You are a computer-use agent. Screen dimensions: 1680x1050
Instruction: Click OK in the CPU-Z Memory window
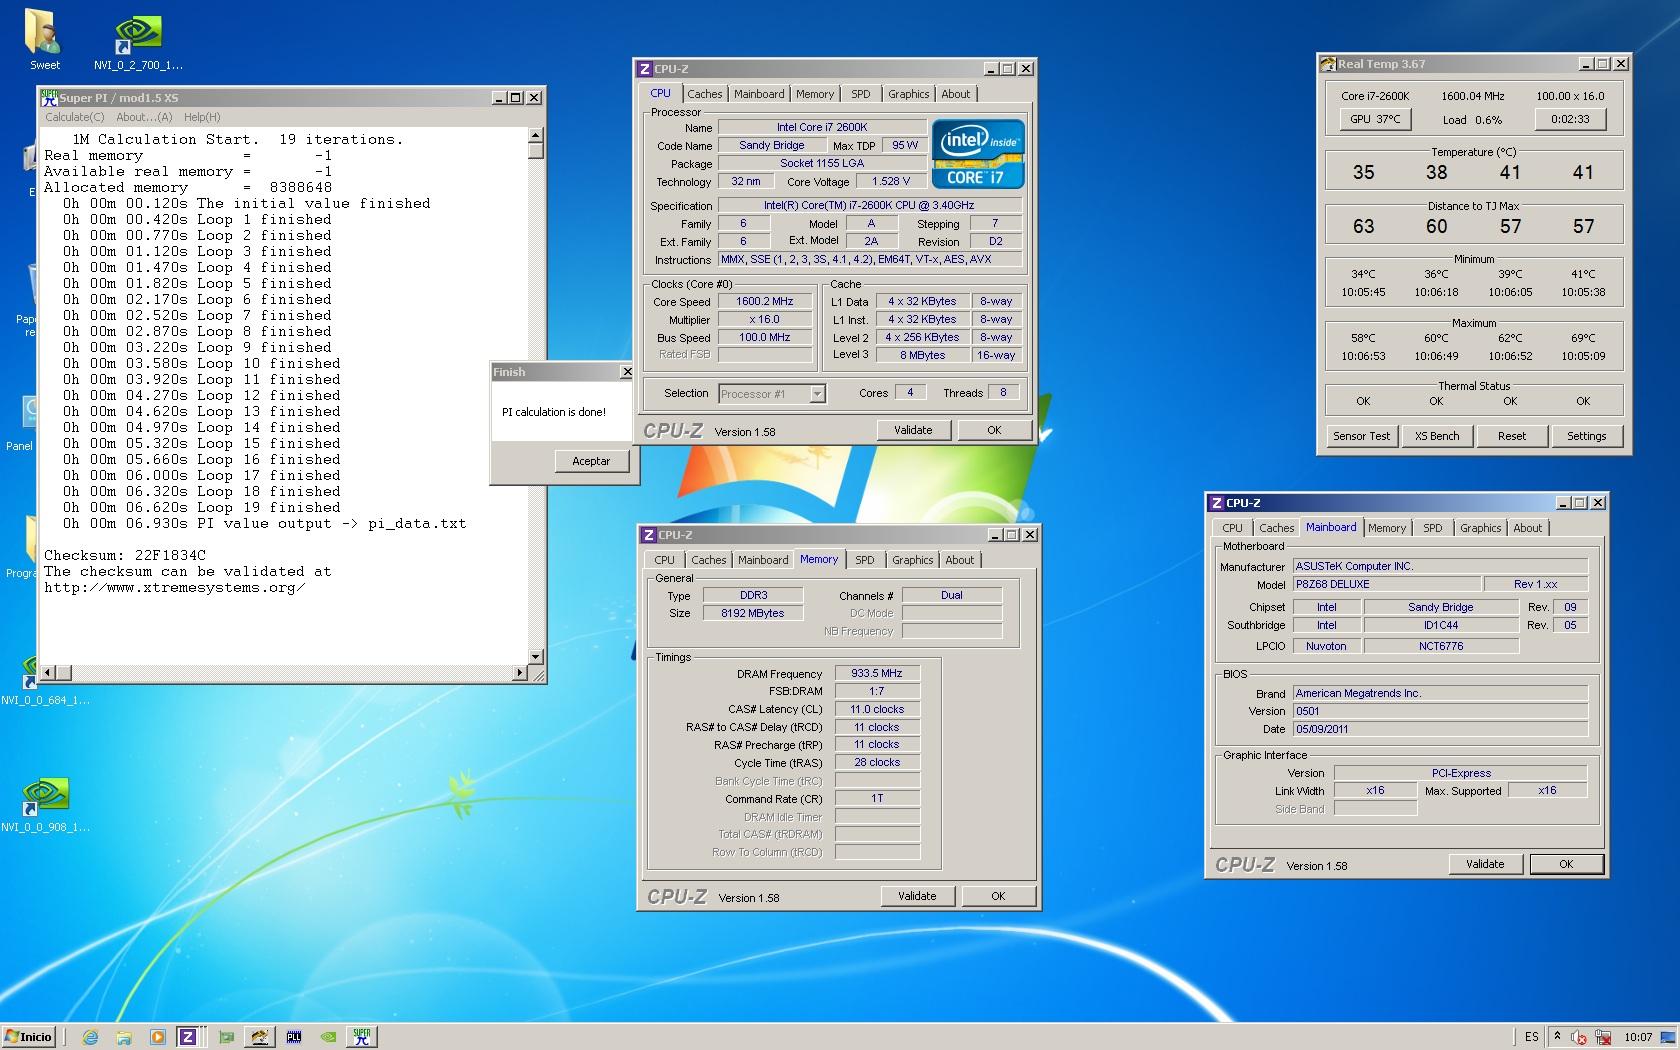pos(998,896)
